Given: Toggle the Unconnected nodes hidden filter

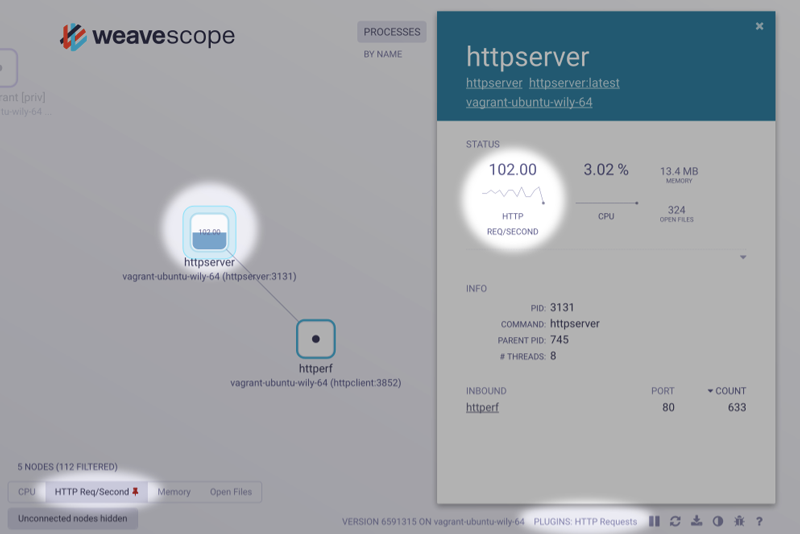Looking at the screenshot, I should pyautogui.click(x=73, y=518).
